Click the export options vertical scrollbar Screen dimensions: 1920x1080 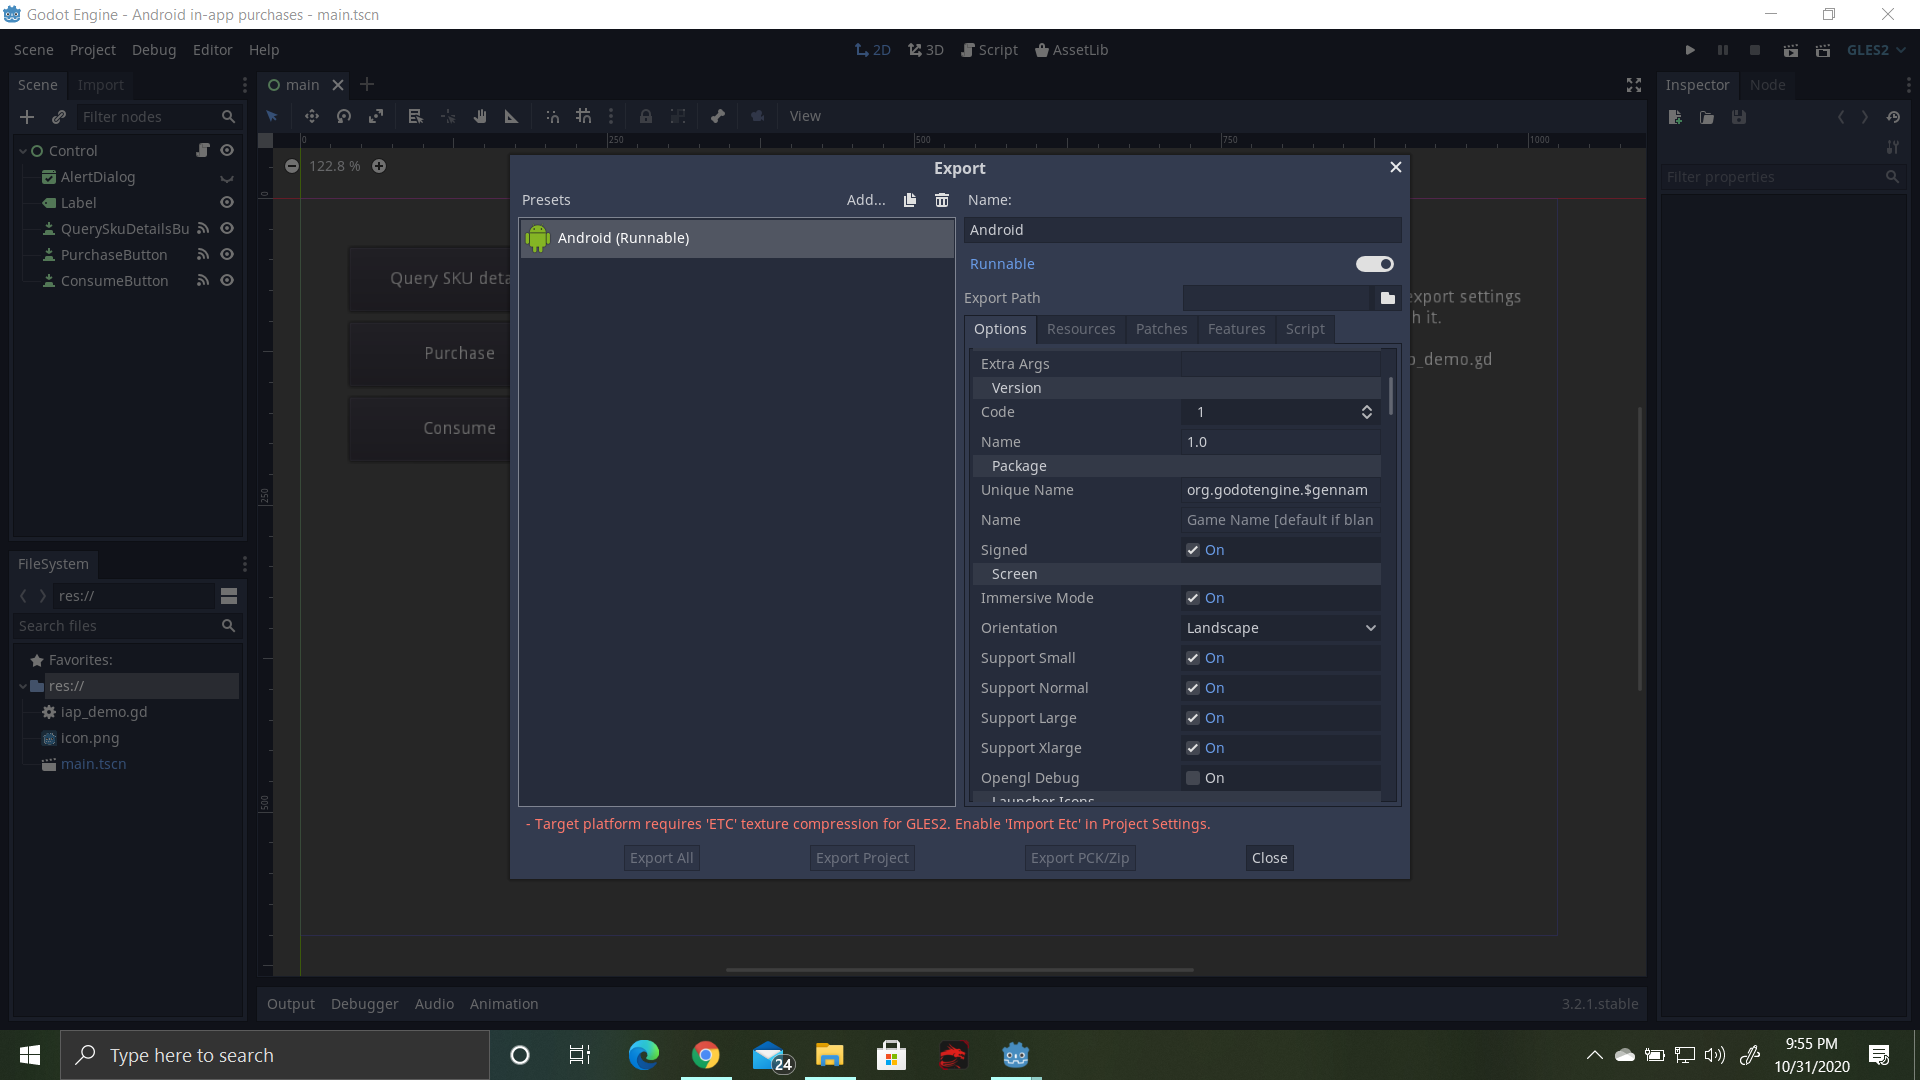(1390, 396)
